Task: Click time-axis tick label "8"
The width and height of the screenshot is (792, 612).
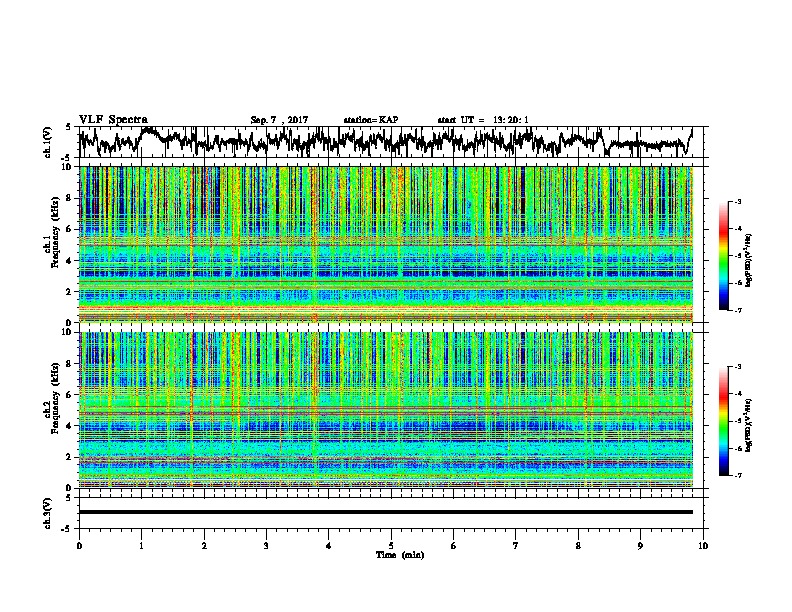Action: pyautogui.click(x=578, y=546)
